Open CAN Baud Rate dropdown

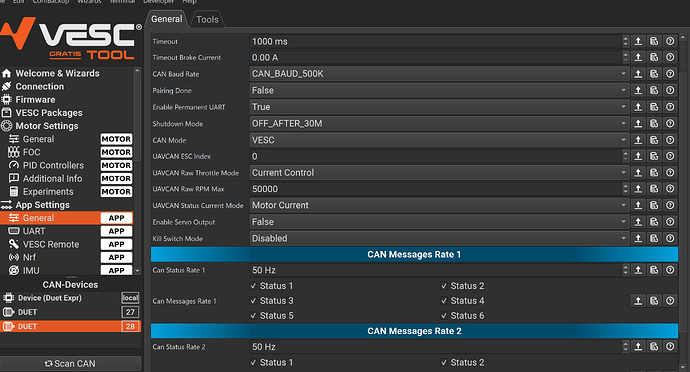click(x=439, y=74)
